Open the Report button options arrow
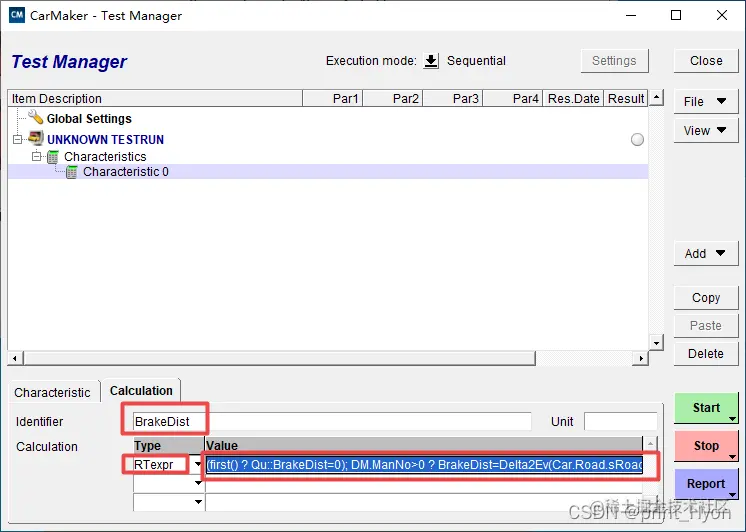Viewport: 746px width, 532px height. (732, 494)
